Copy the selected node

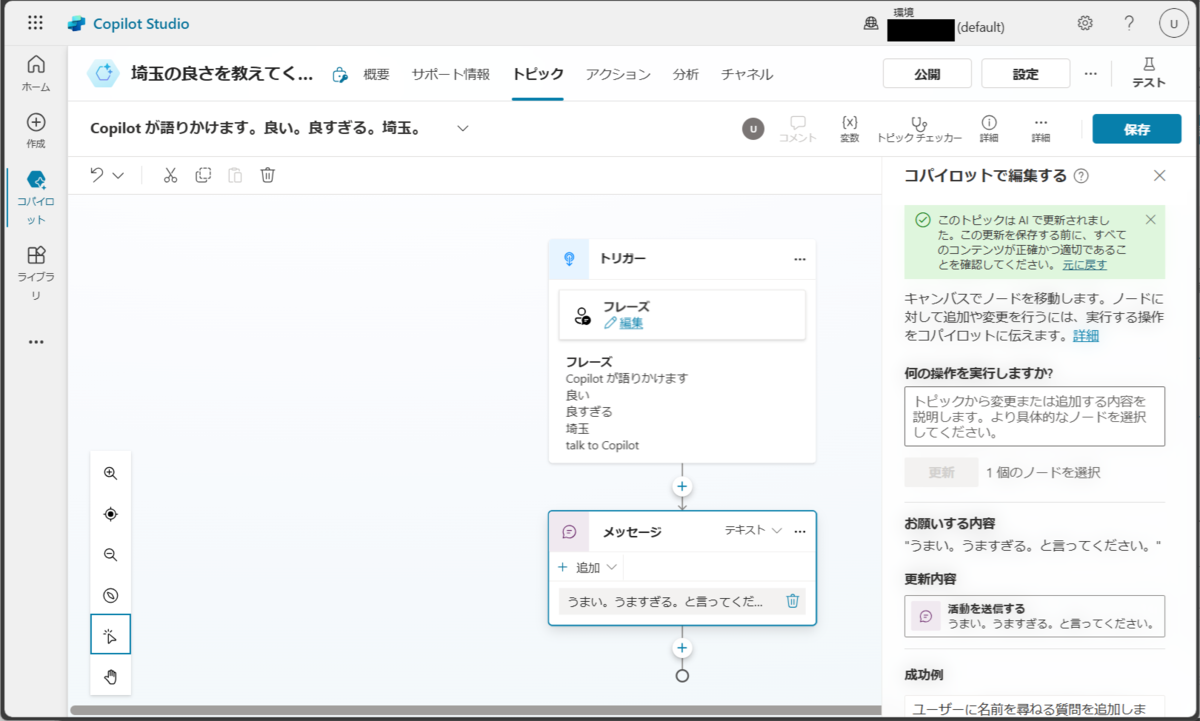203,175
